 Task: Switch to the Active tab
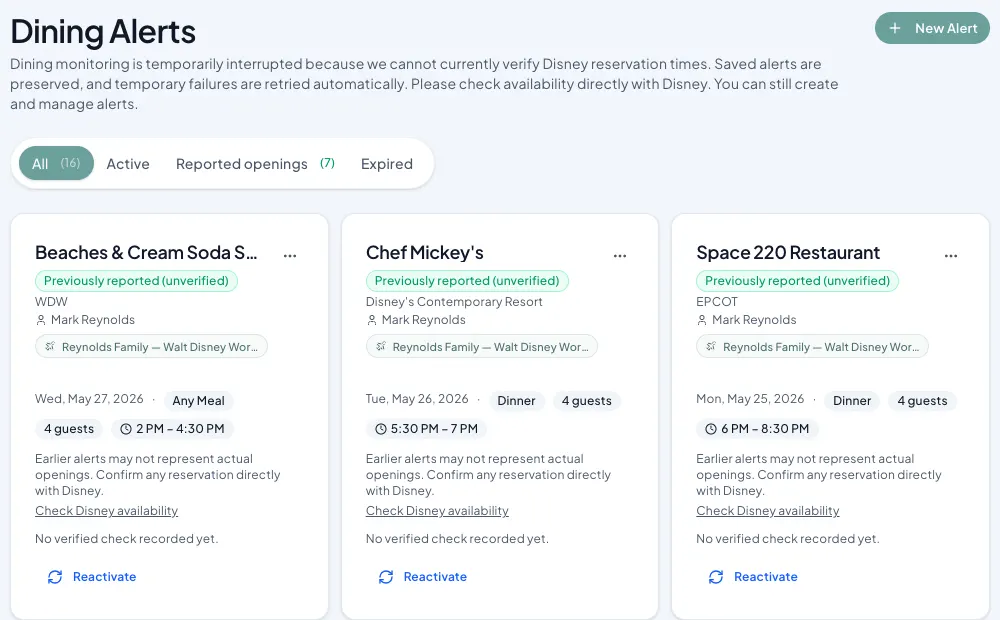point(128,164)
